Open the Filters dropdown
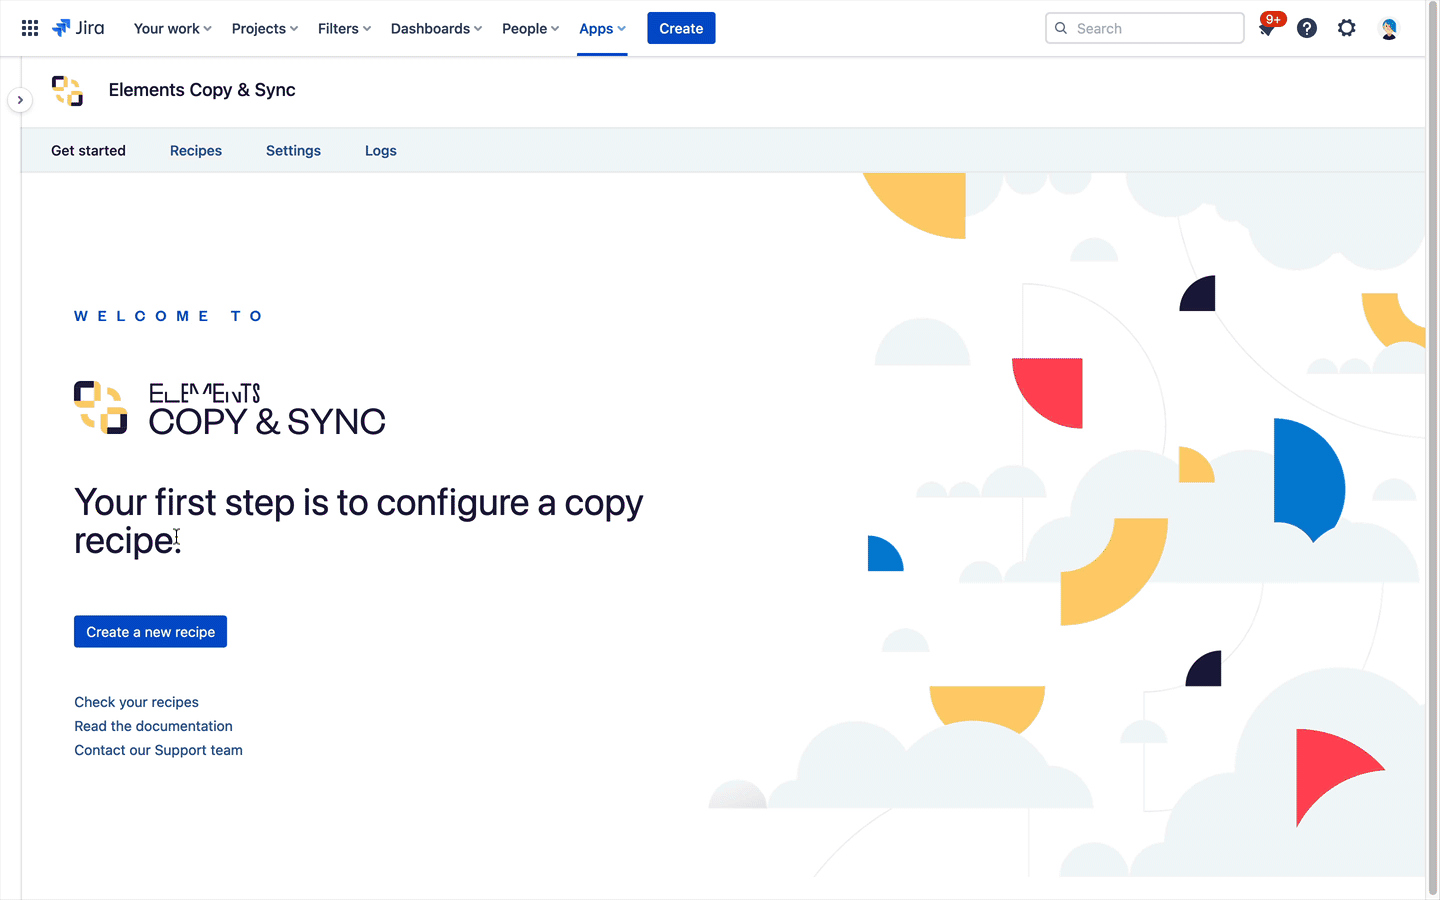This screenshot has height=900, width=1440. 344,28
